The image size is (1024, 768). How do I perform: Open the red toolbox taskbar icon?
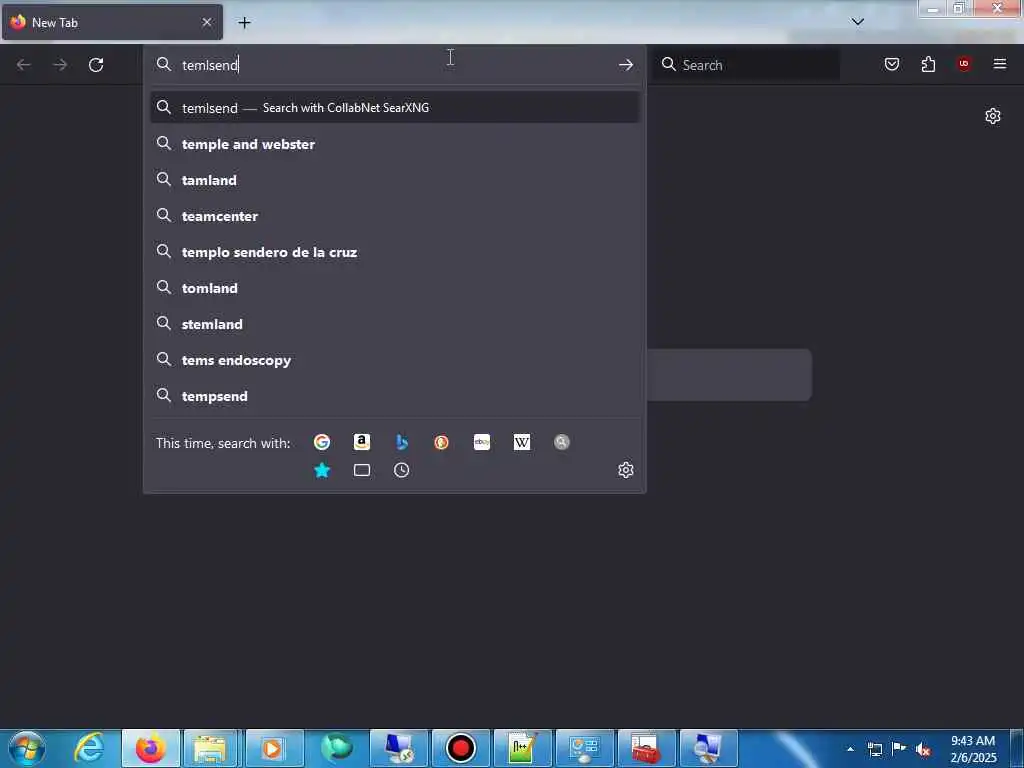coord(646,748)
